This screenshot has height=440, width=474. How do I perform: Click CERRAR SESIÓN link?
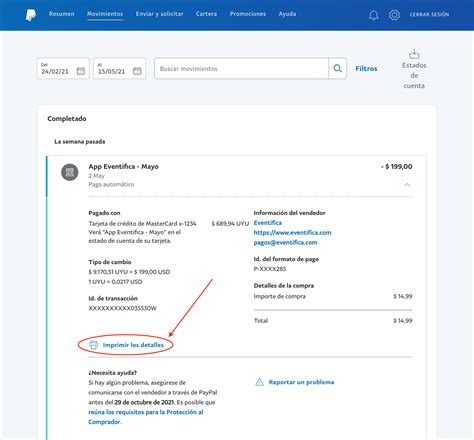[429, 15]
